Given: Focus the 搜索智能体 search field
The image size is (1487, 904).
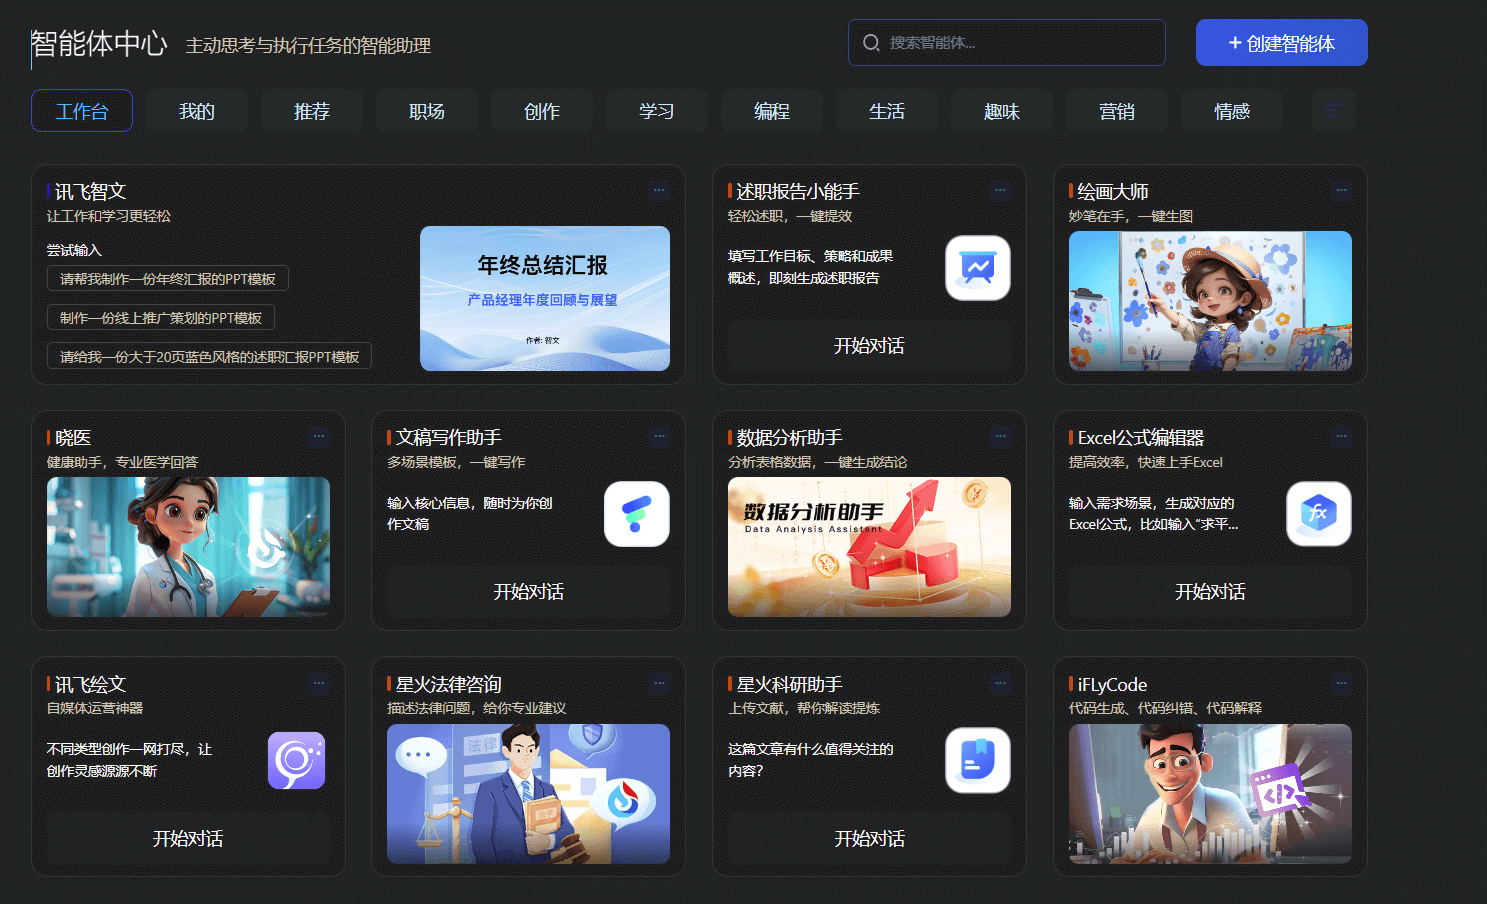Looking at the screenshot, I should pyautogui.click(x=1007, y=43).
